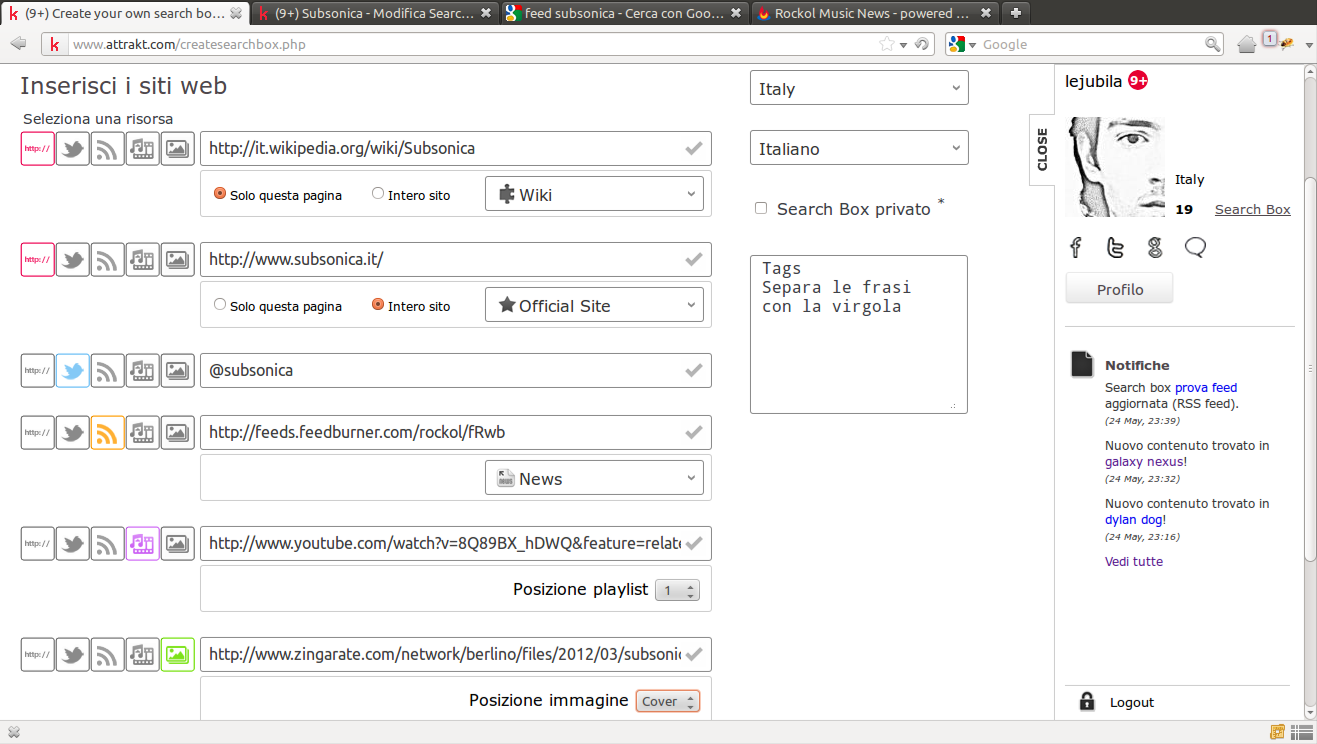Select 'Intero sito' for Wikipedia URL

[378, 194]
